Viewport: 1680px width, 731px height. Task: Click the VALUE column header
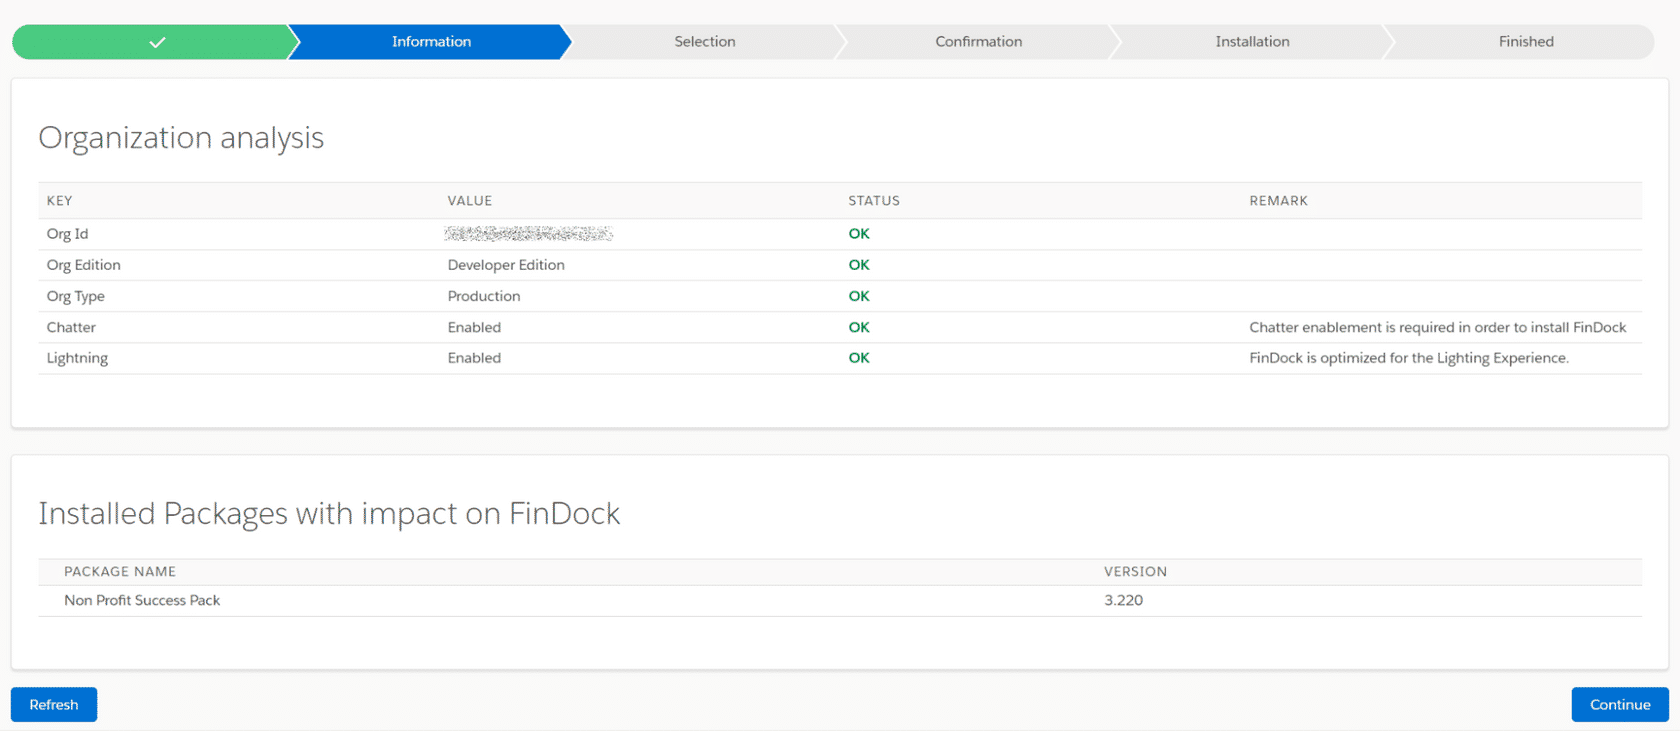tap(470, 201)
